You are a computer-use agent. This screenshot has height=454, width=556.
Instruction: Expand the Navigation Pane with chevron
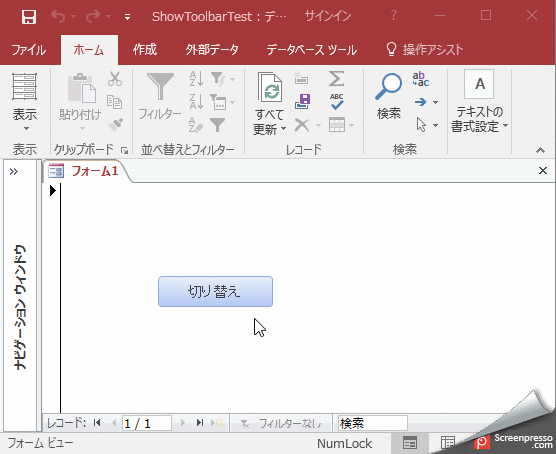[x=14, y=172]
